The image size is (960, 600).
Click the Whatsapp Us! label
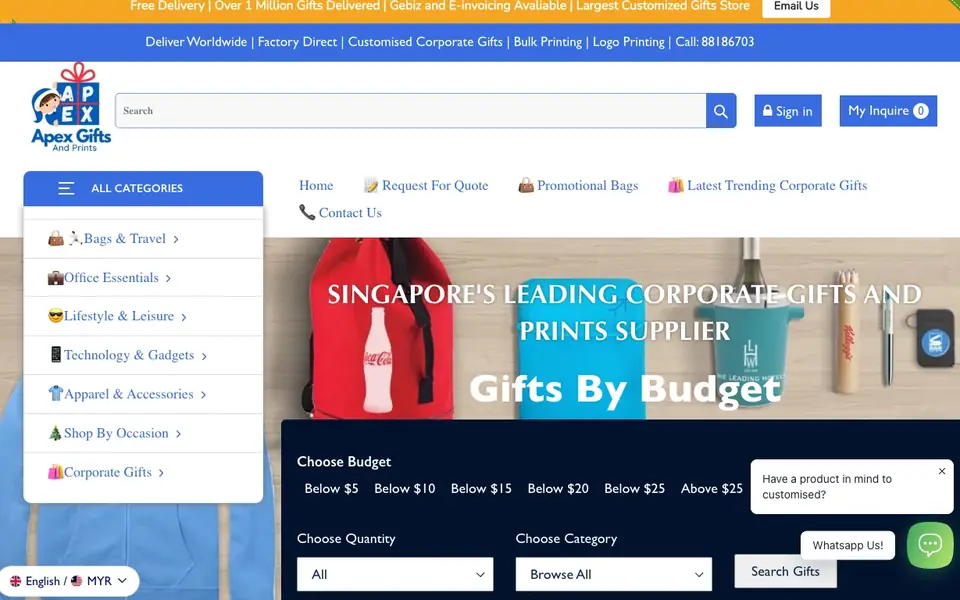click(x=847, y=546)
